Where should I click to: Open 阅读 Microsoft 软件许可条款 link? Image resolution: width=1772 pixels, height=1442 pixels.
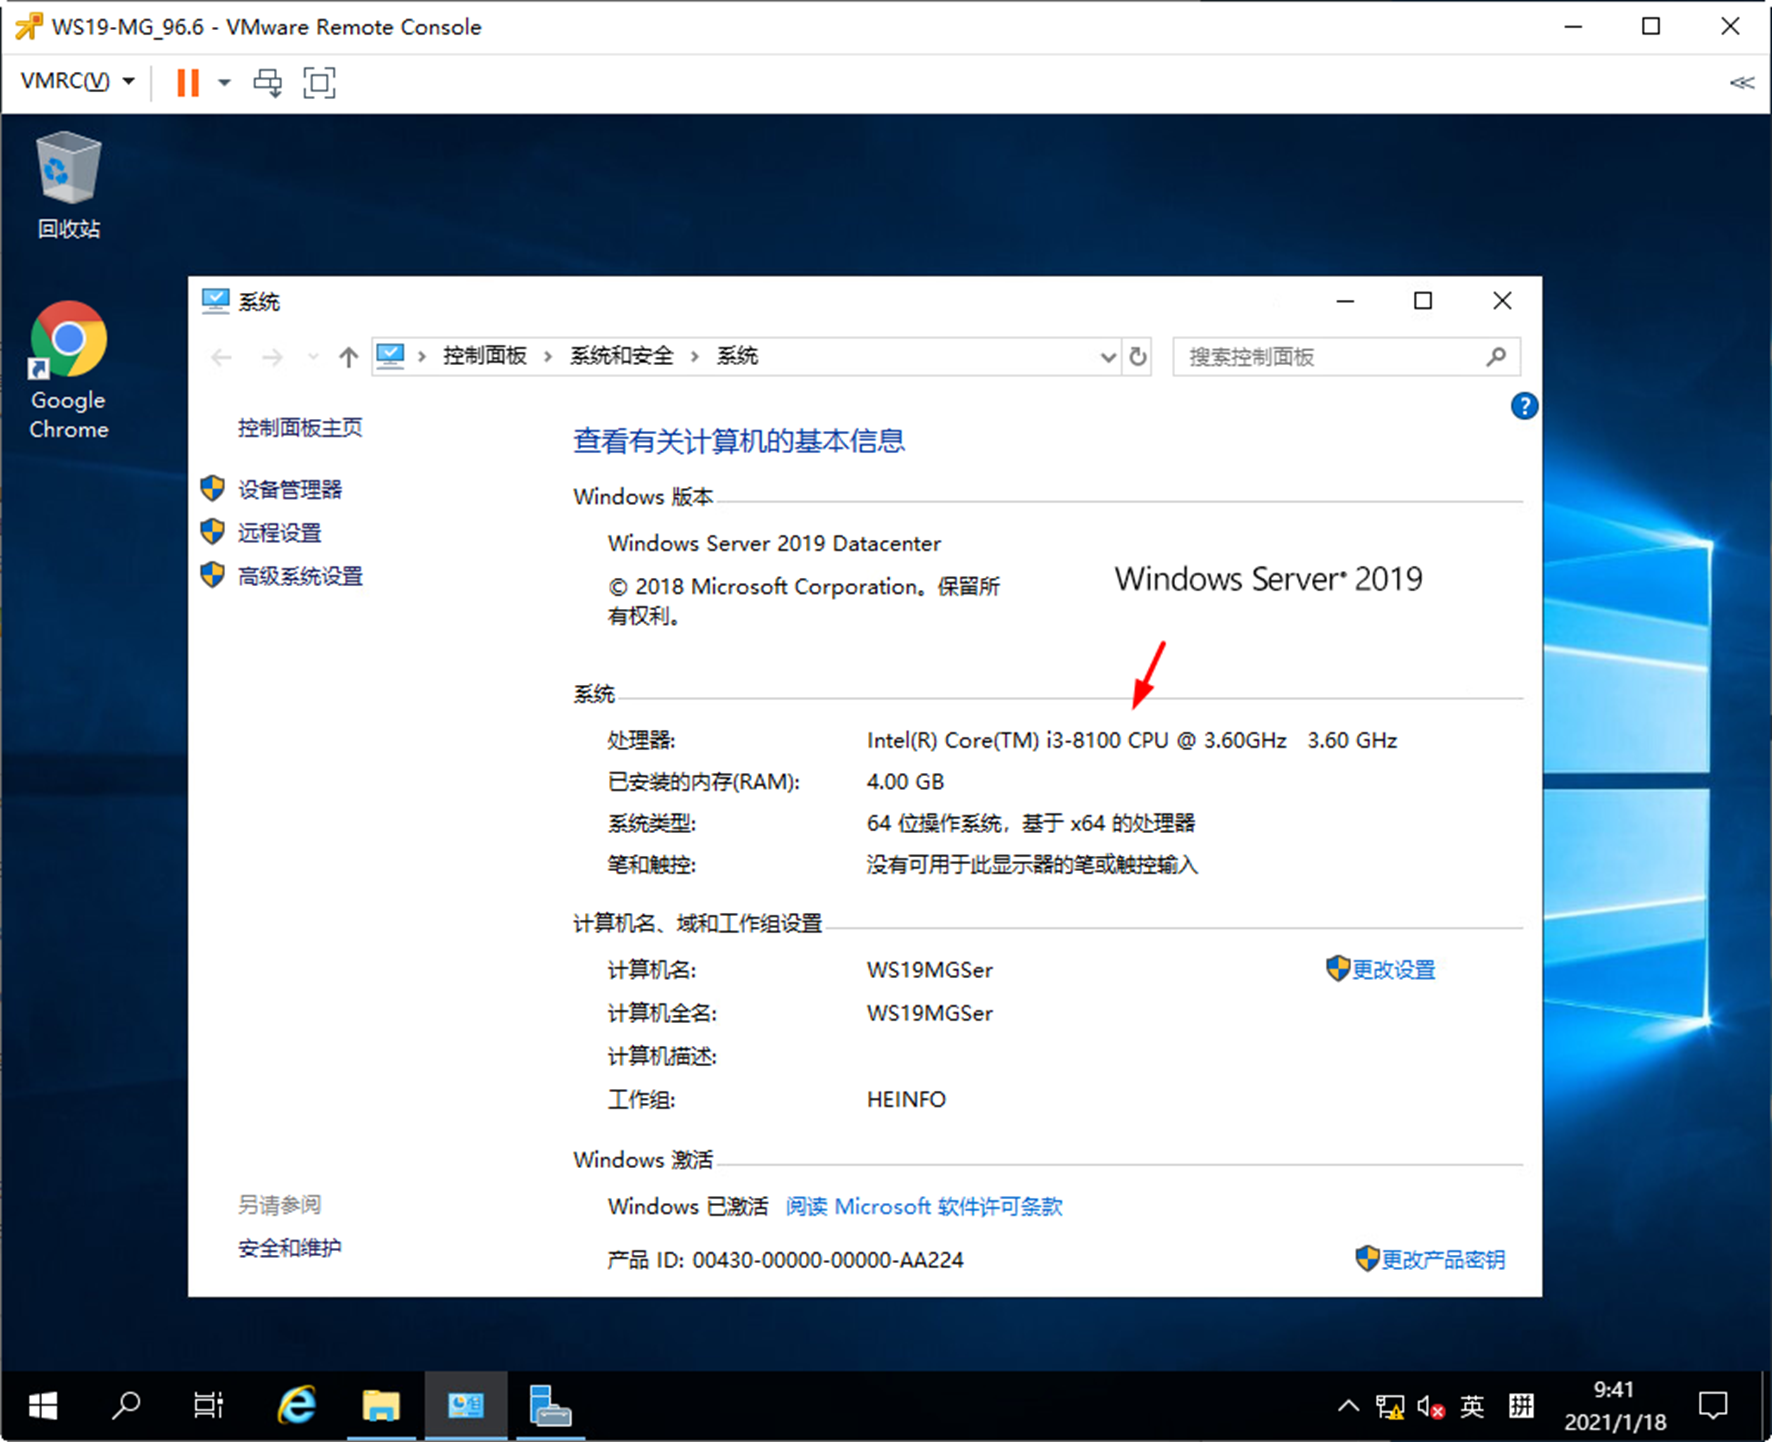coord(924,1206)
